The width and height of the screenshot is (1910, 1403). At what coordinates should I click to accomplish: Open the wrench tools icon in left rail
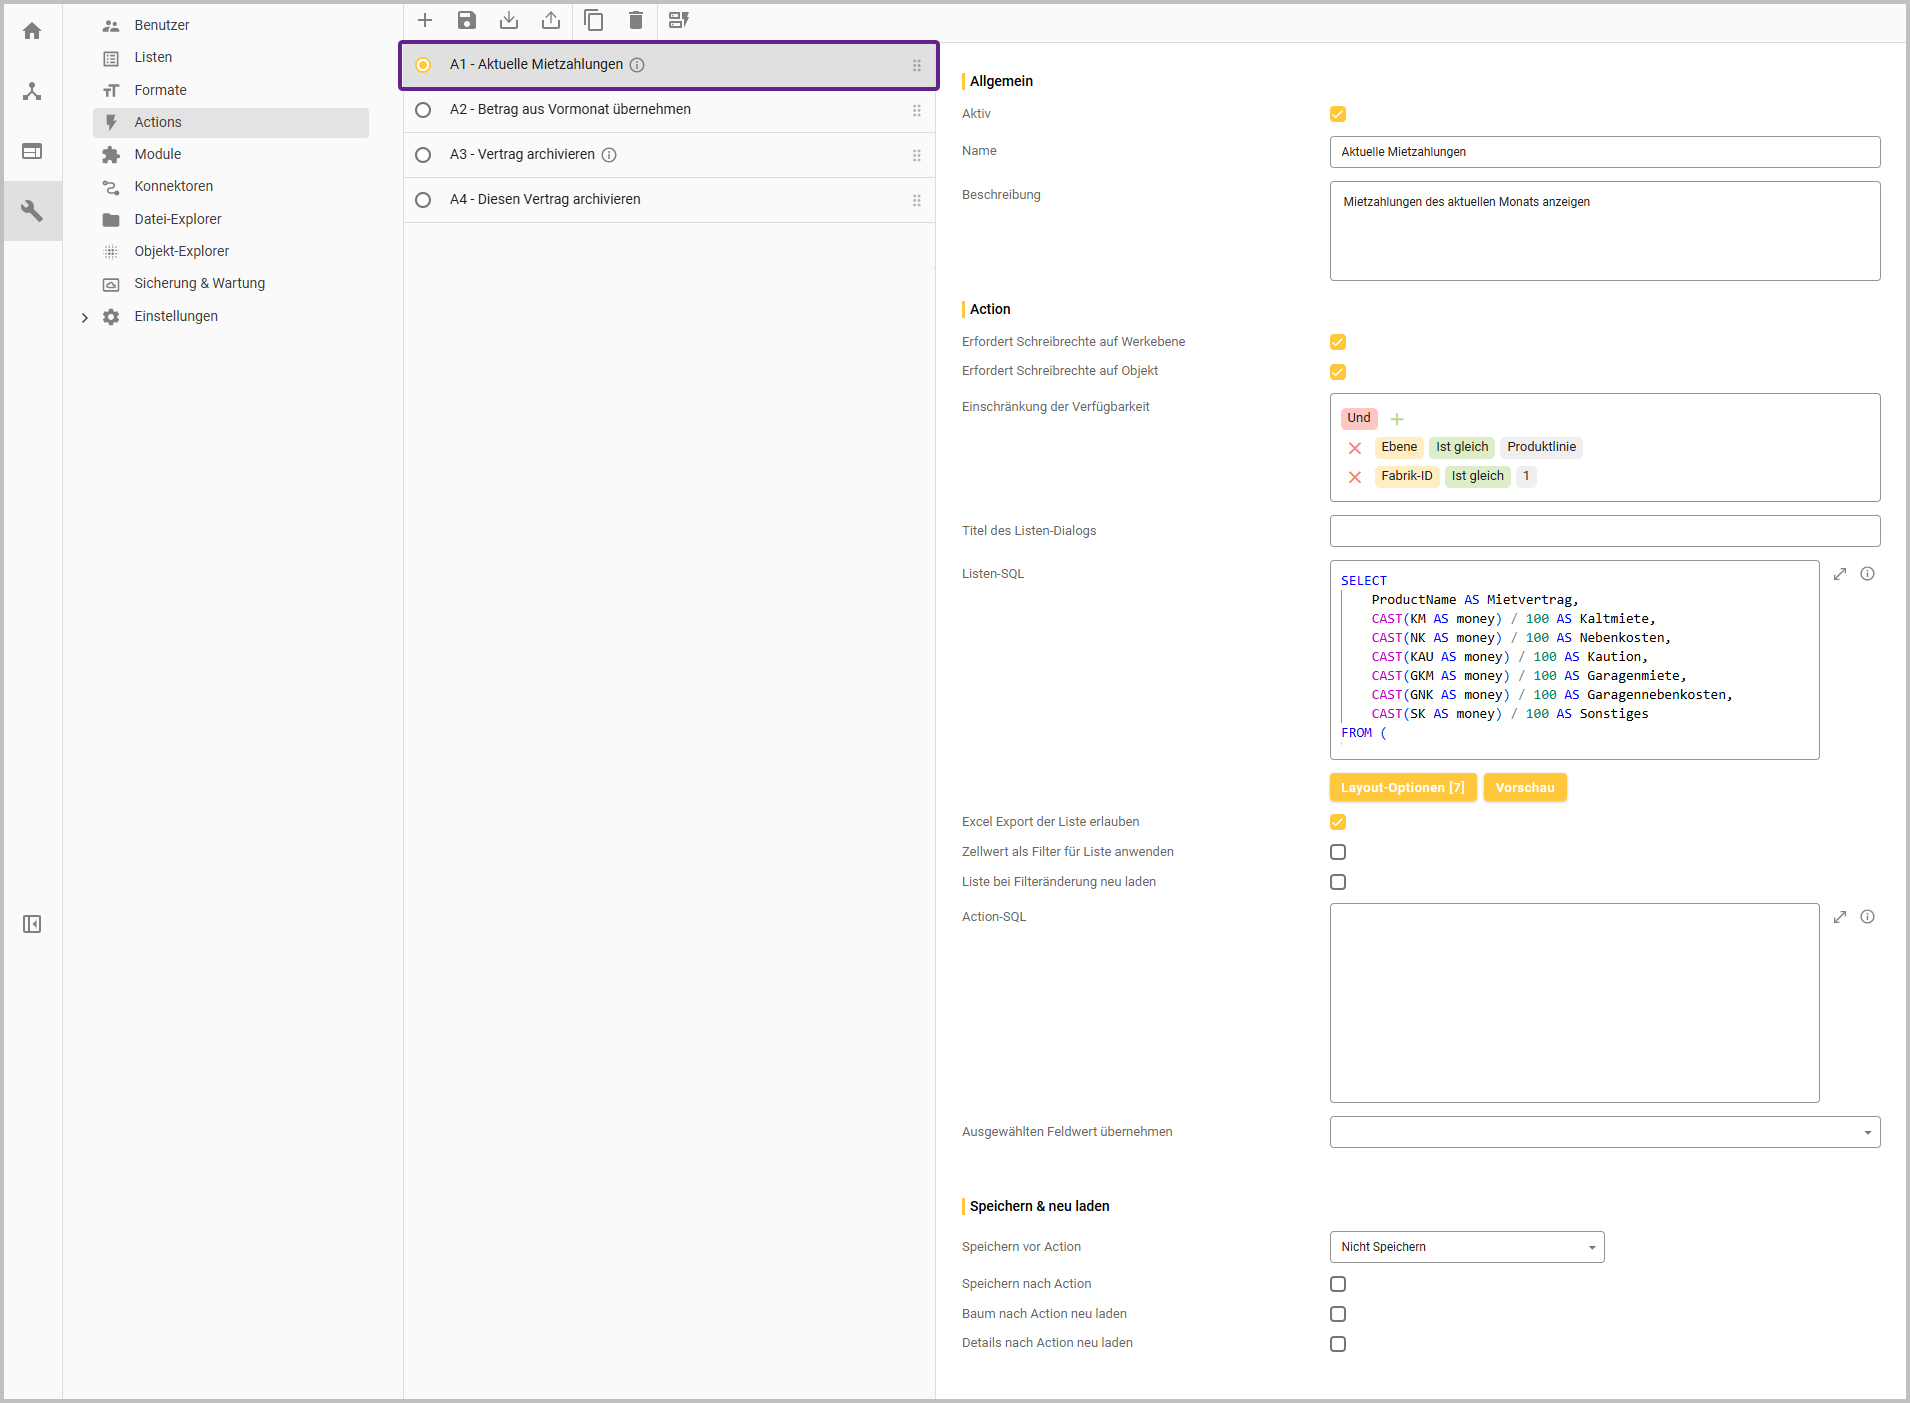pyautogui.click(x=32, y=211)
